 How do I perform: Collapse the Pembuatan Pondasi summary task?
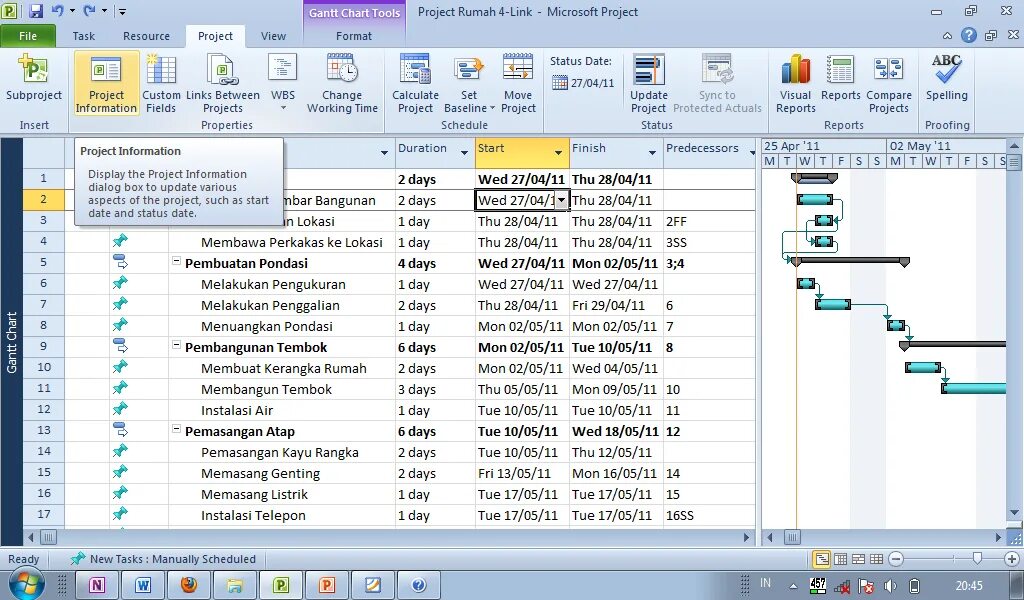(176, 261)
